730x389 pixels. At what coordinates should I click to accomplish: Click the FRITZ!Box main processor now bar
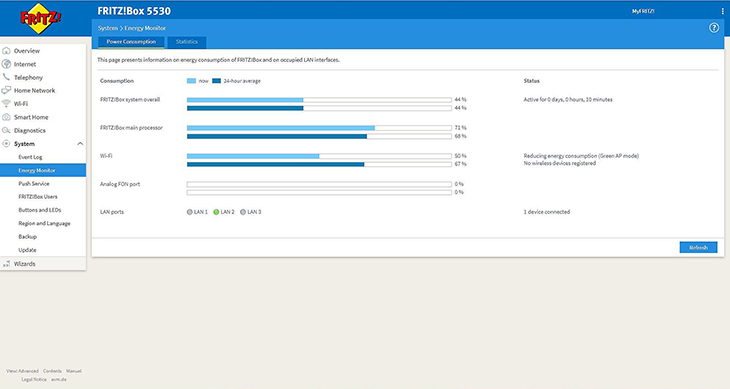(x=319, y=128)
